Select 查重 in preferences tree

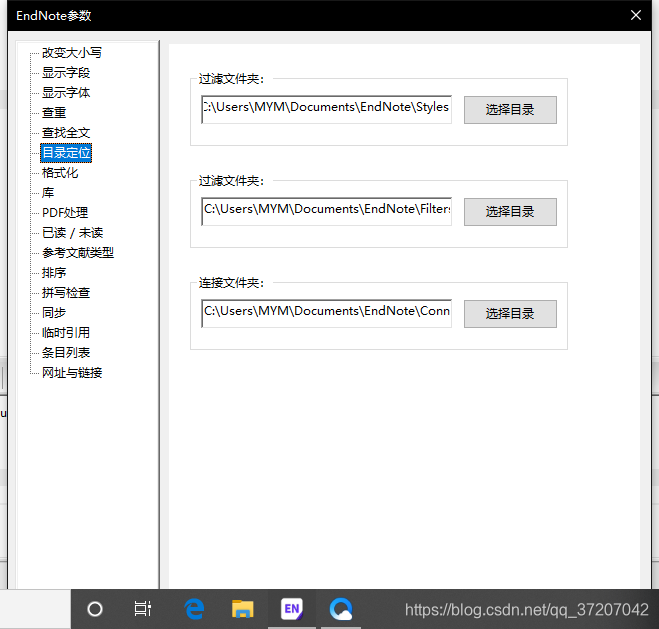54,113
